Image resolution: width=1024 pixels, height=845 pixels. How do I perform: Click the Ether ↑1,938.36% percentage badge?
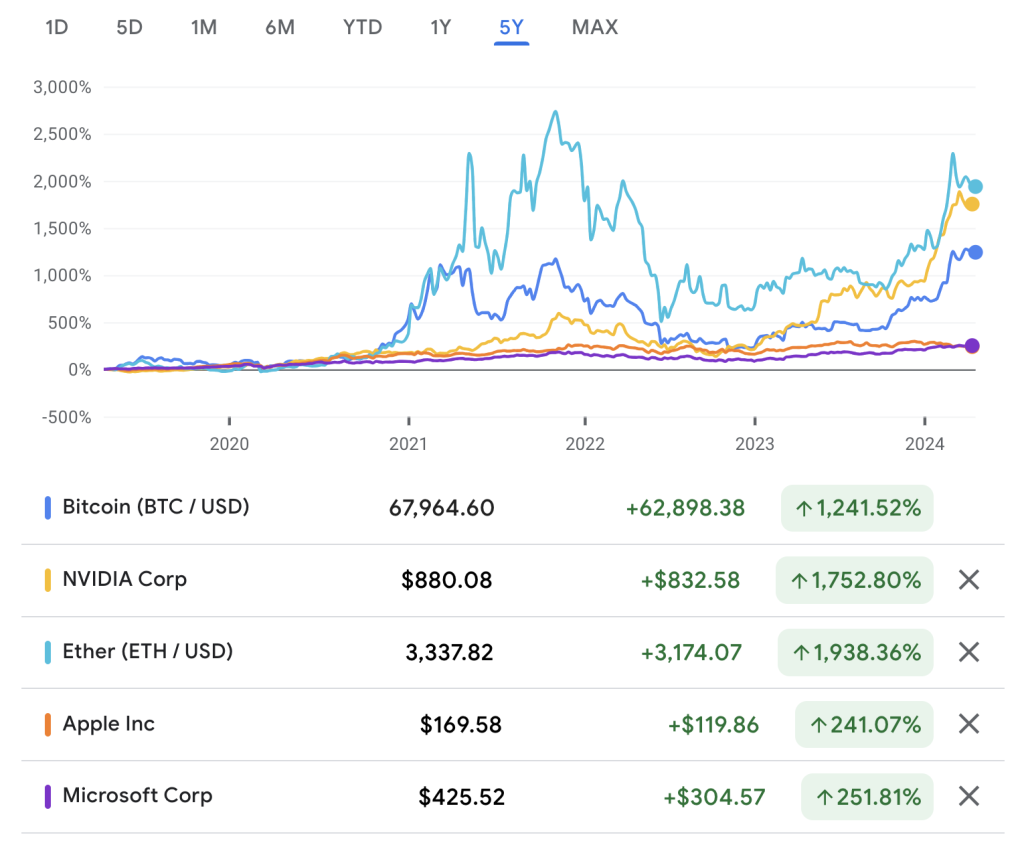[x=857, y=652]
